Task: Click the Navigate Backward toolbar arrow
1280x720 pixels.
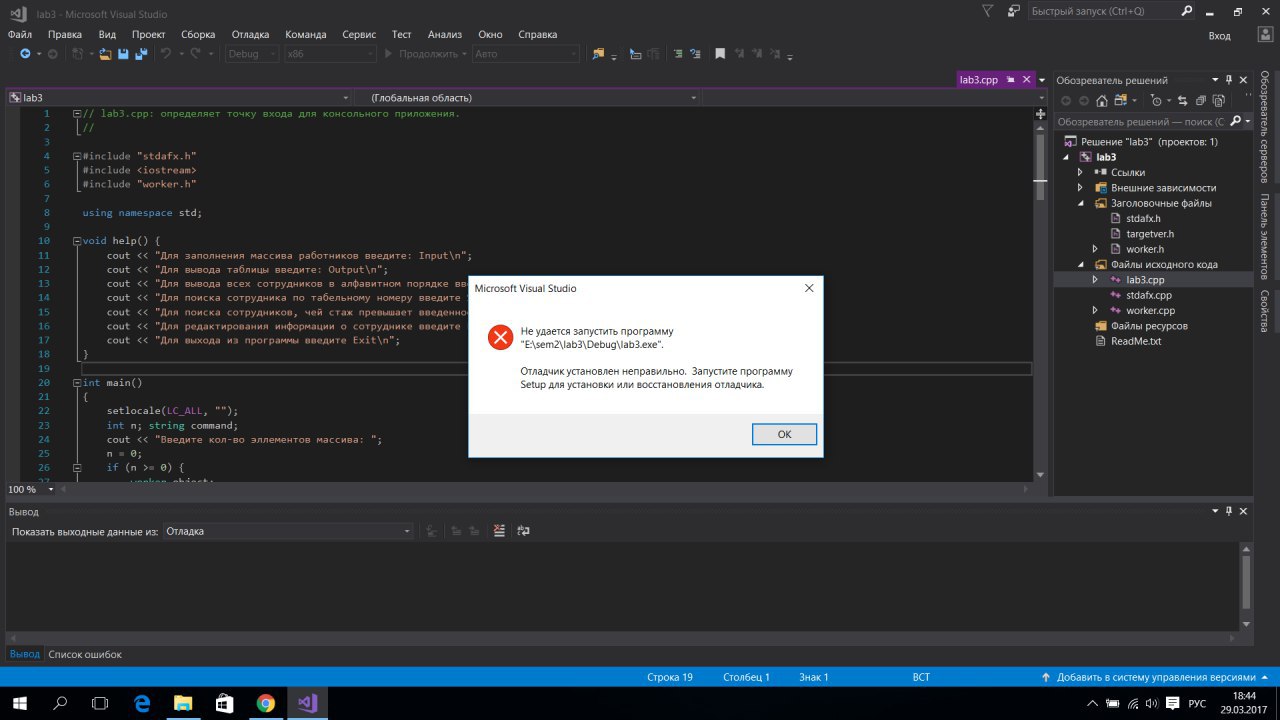Action: point(25,54)
